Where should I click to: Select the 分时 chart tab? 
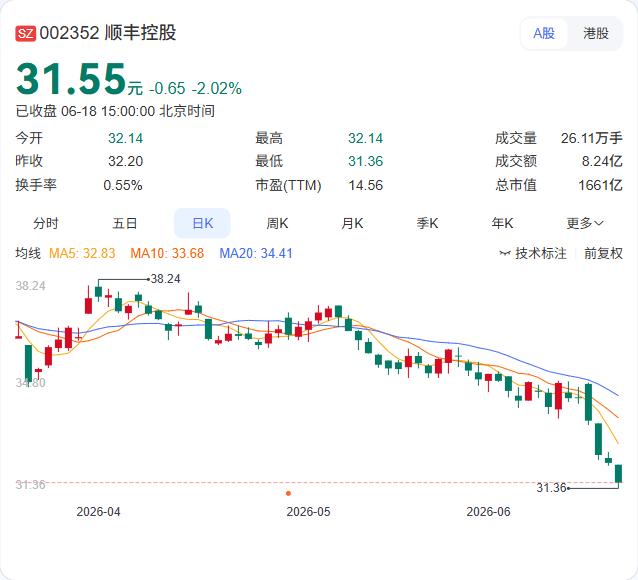46,223
